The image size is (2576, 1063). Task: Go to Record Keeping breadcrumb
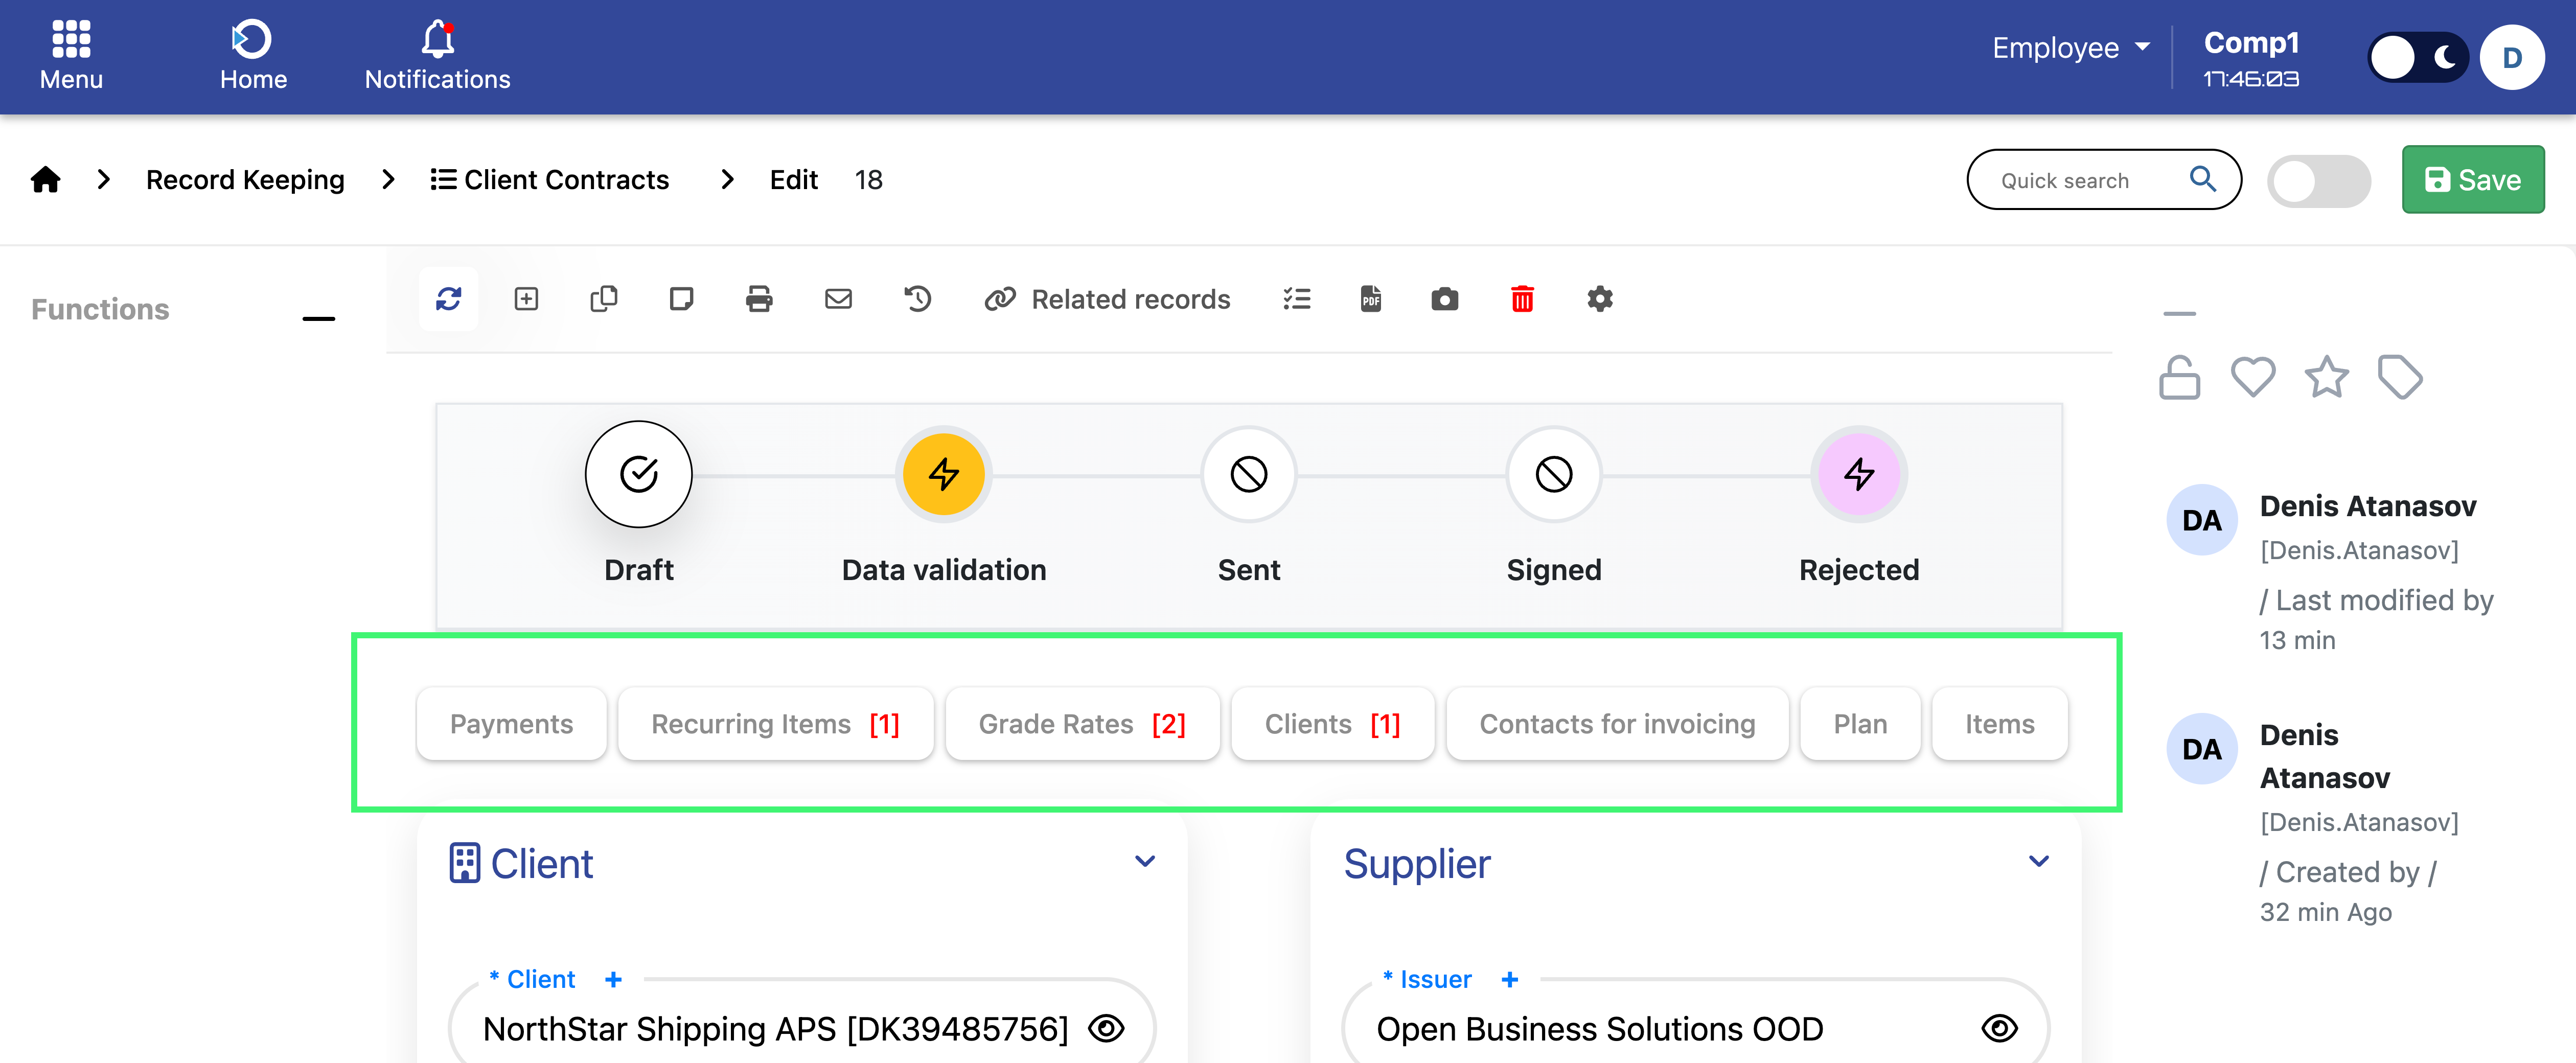click(245, 180)
